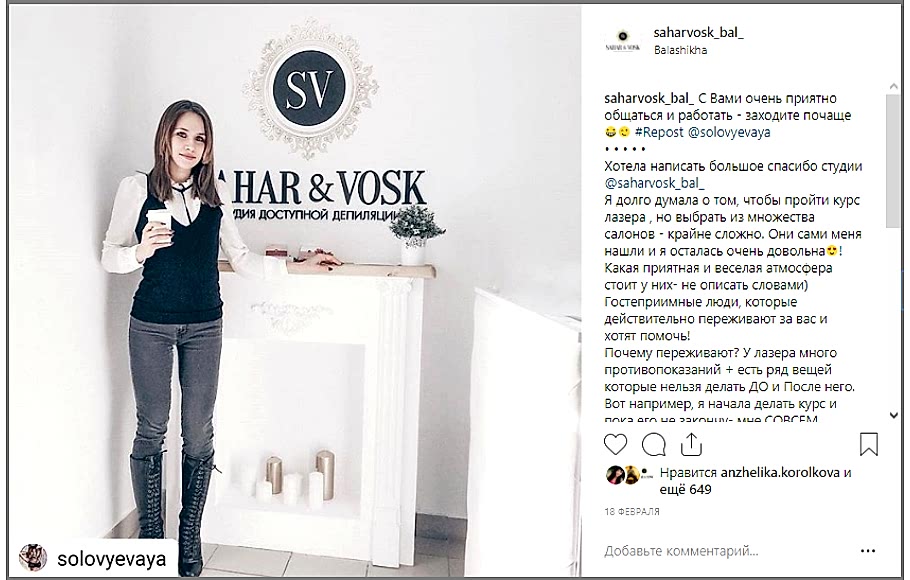Open the Balashikha location link
The image size is (910, 580).
pos(680,51)
